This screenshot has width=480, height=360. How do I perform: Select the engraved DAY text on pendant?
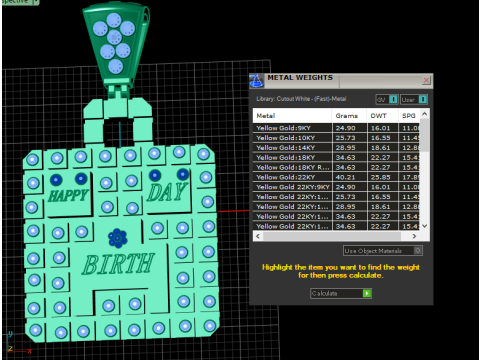click(167, 192)
